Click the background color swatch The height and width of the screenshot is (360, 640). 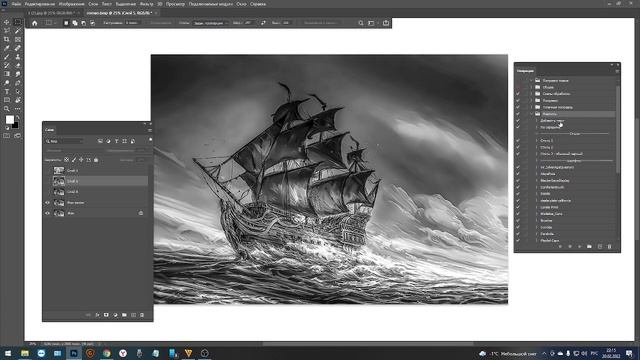point(15,125)
